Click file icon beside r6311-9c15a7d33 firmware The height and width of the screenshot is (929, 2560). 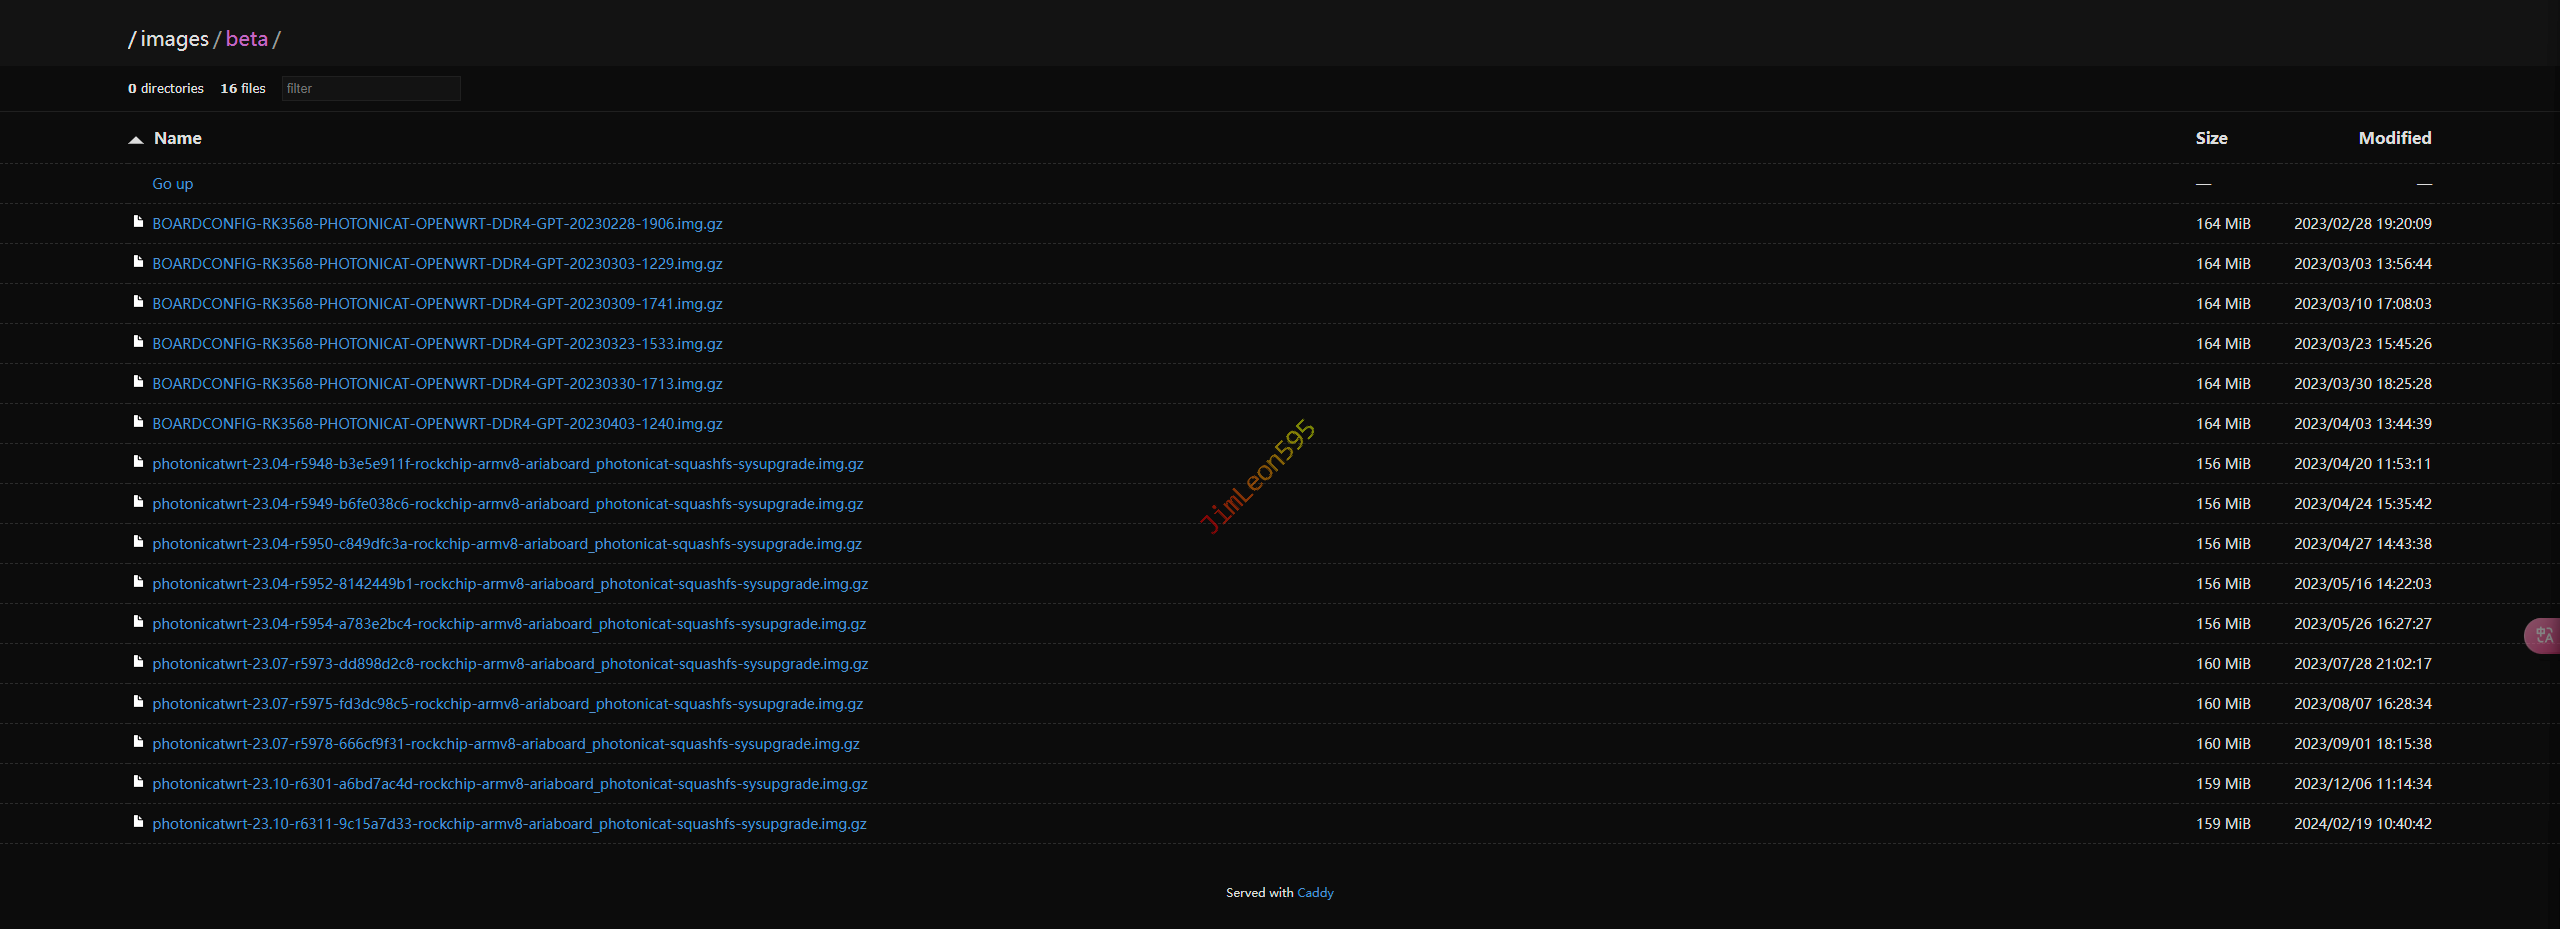pyautogui.click(x=138, y=822)
